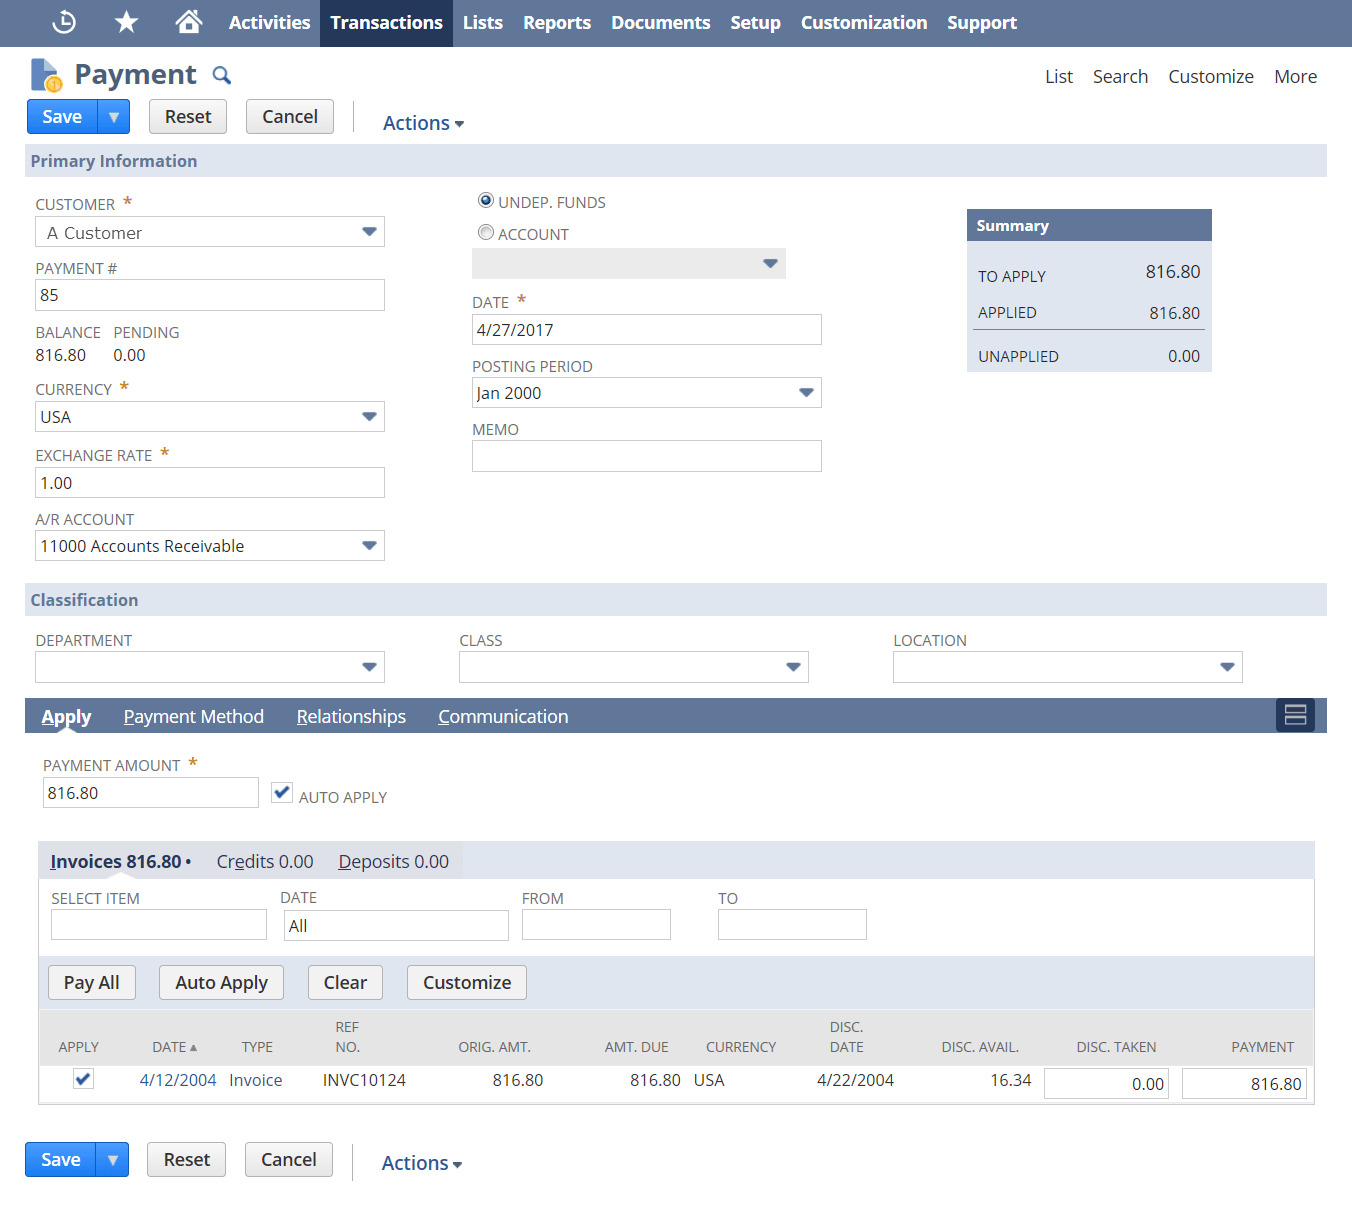Viewport: 1352px width, 1208px height.
Task: Open the Documents menu
Action: pyautogui.click(x=660, y=22)
